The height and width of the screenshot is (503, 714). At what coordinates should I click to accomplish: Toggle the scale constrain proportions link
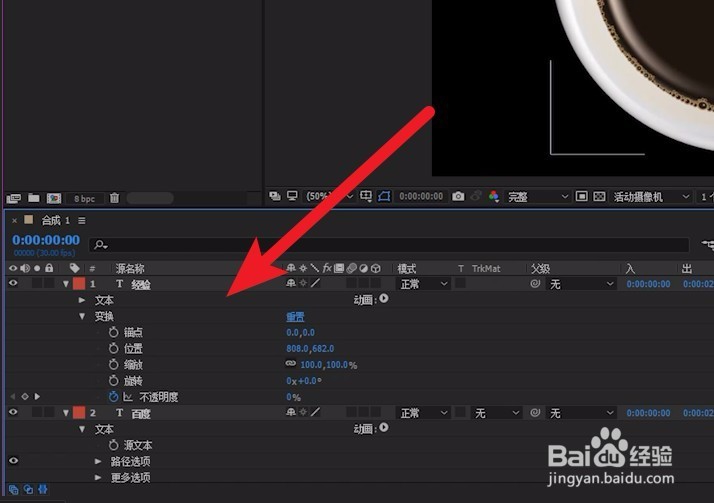pyautogui.click(x=291, y=363)
